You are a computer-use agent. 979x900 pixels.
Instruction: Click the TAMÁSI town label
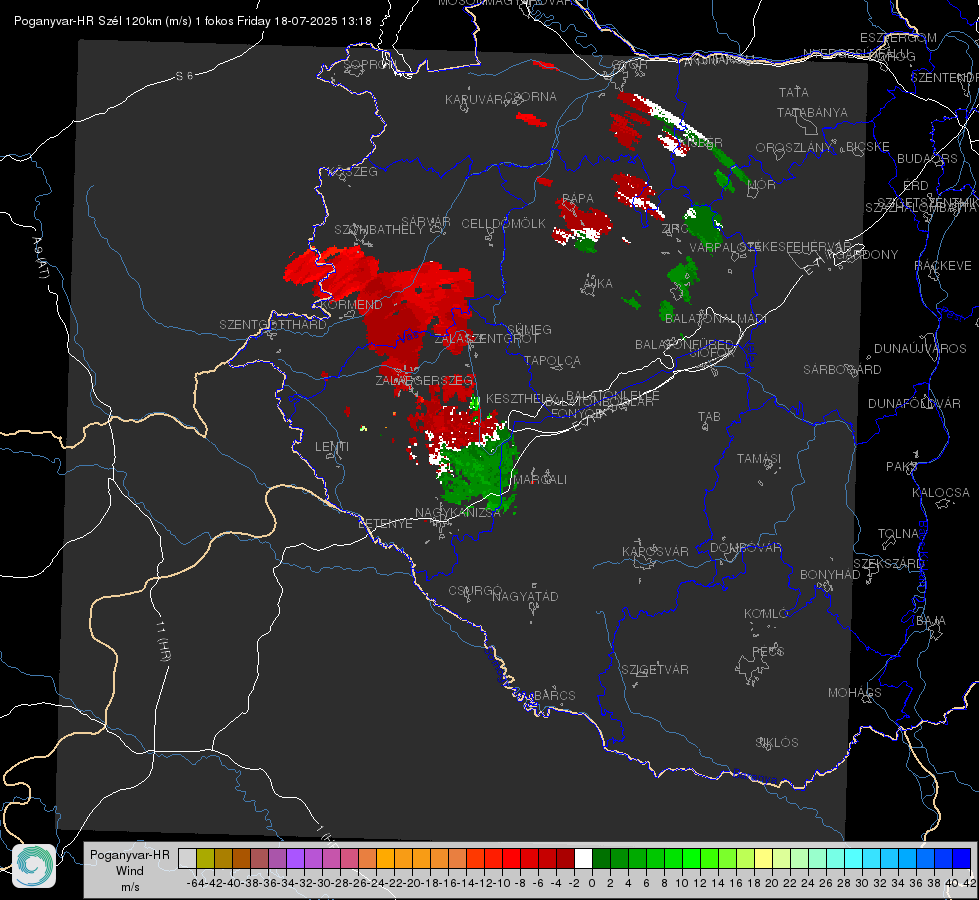pyautogui.click(x=759, y=458)
